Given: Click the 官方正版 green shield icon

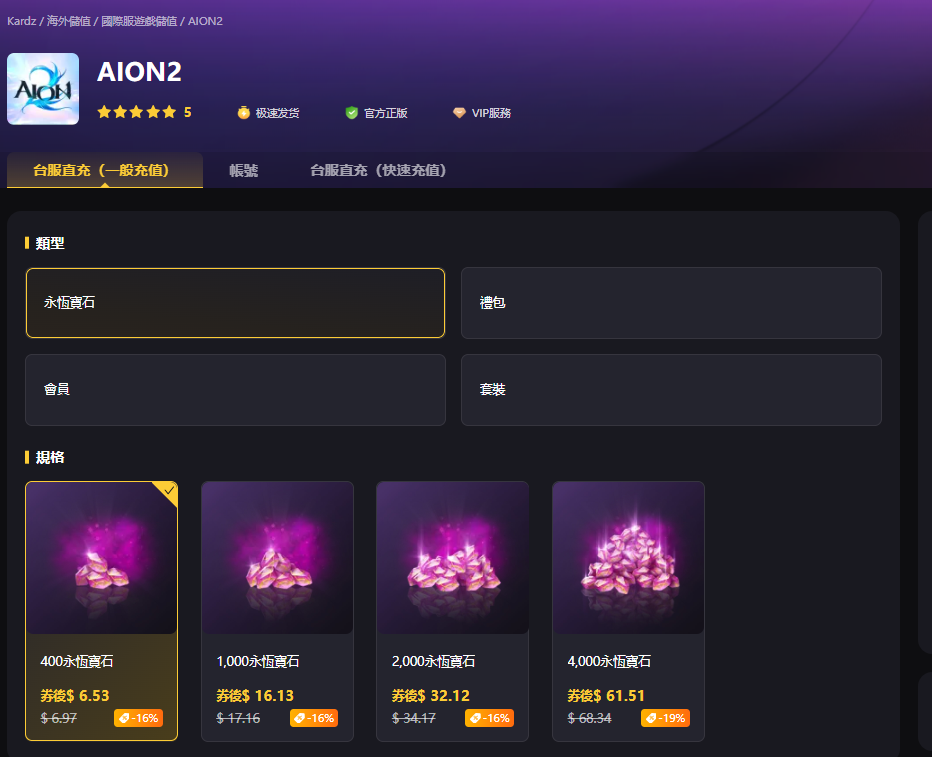Looking at the screenshot, I should tap(352, 112).
